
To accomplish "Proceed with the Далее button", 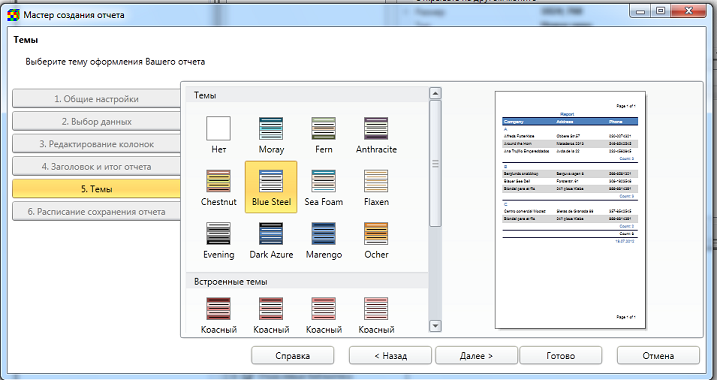I will [476, 355].
